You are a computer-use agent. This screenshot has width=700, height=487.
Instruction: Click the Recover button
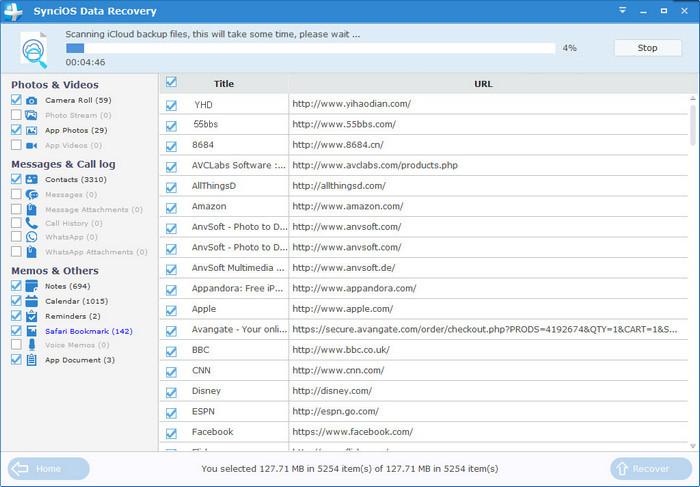click(651, 469)
